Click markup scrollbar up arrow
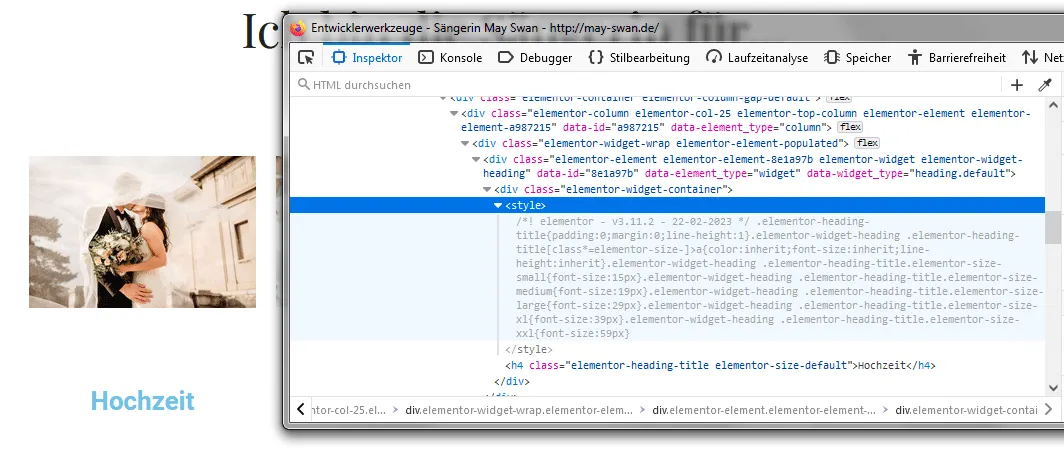Screen dimensions: 1064x454 click(1052, 106)
